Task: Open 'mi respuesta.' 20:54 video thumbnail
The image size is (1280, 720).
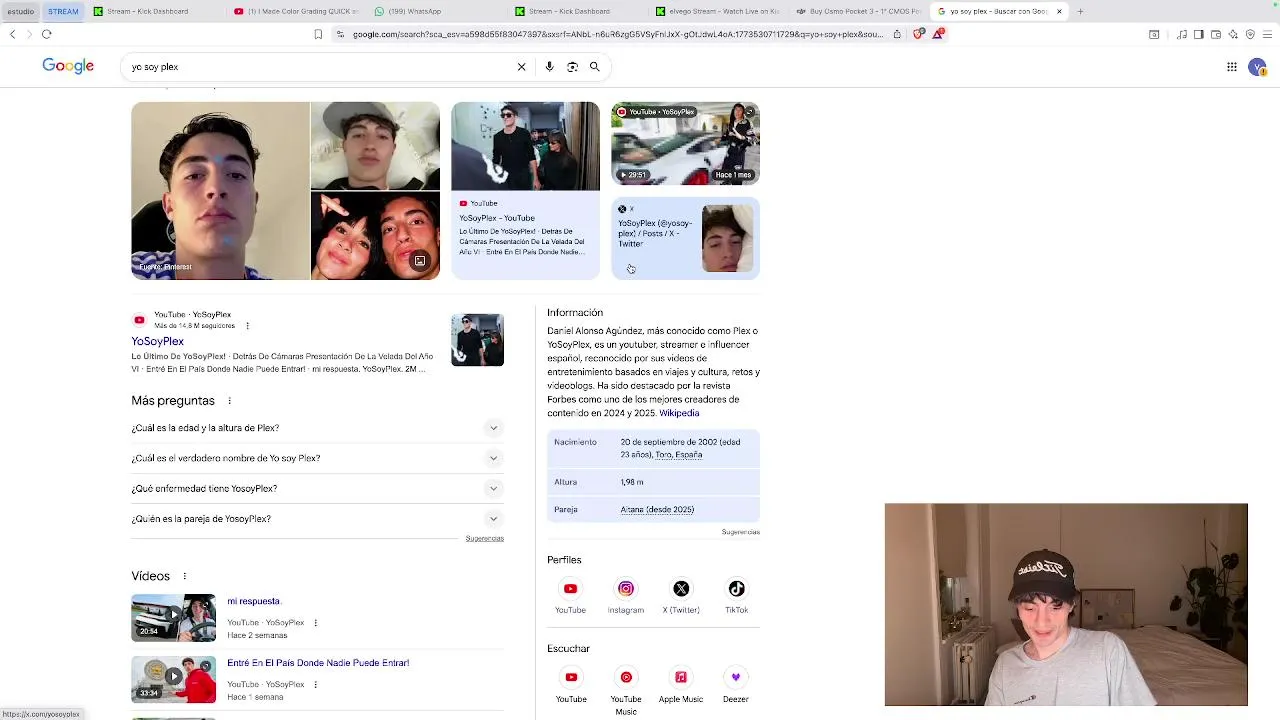Action: (x=173, y=618)
